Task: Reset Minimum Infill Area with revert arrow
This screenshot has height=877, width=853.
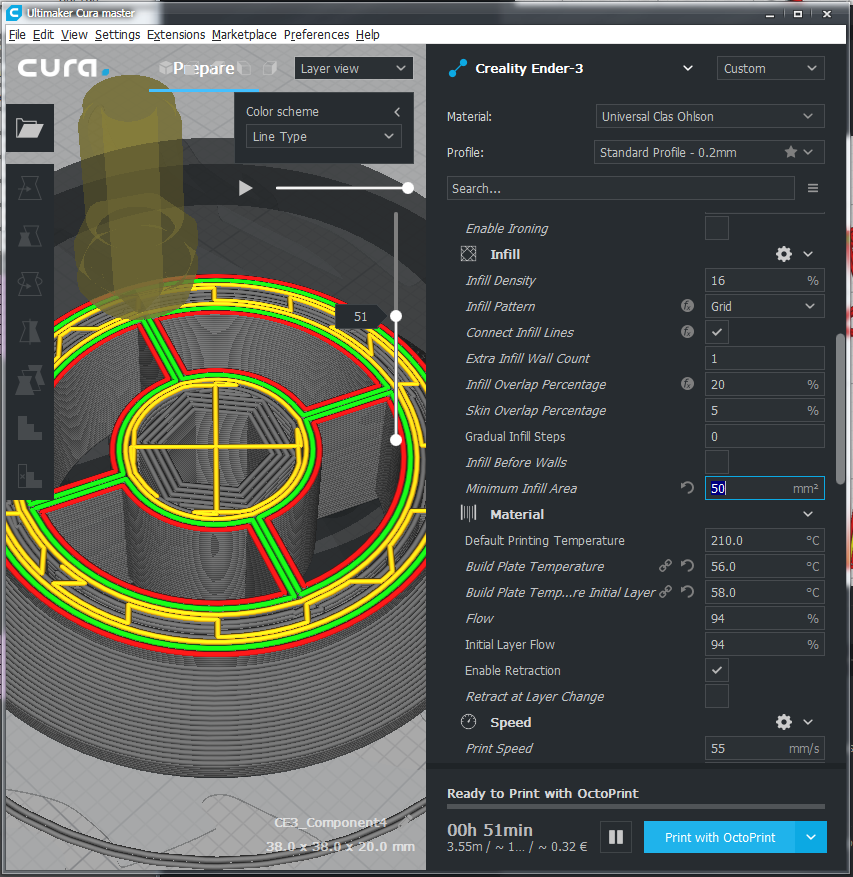Action: point(687,488)
